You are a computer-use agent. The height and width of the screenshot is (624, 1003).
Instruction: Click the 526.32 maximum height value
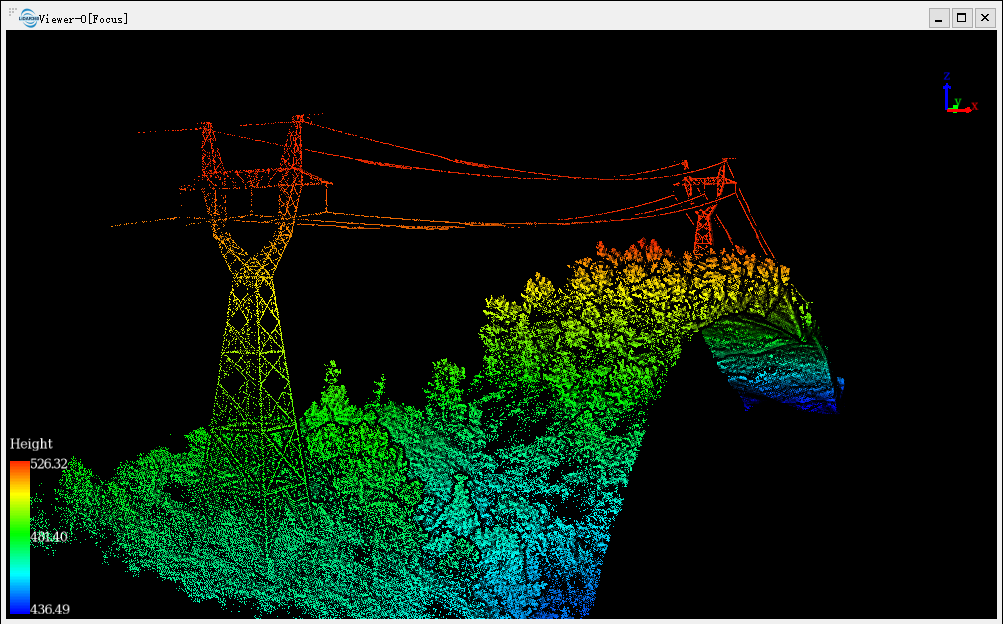point(48,464)
